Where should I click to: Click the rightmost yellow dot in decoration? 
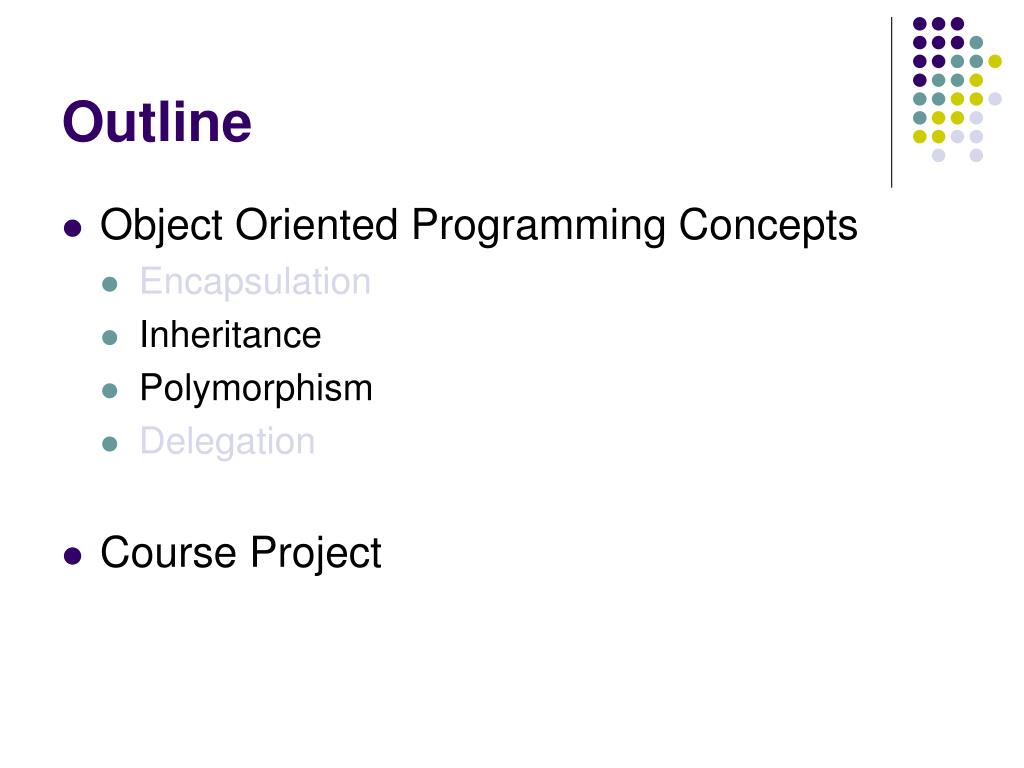click(995, 61)
